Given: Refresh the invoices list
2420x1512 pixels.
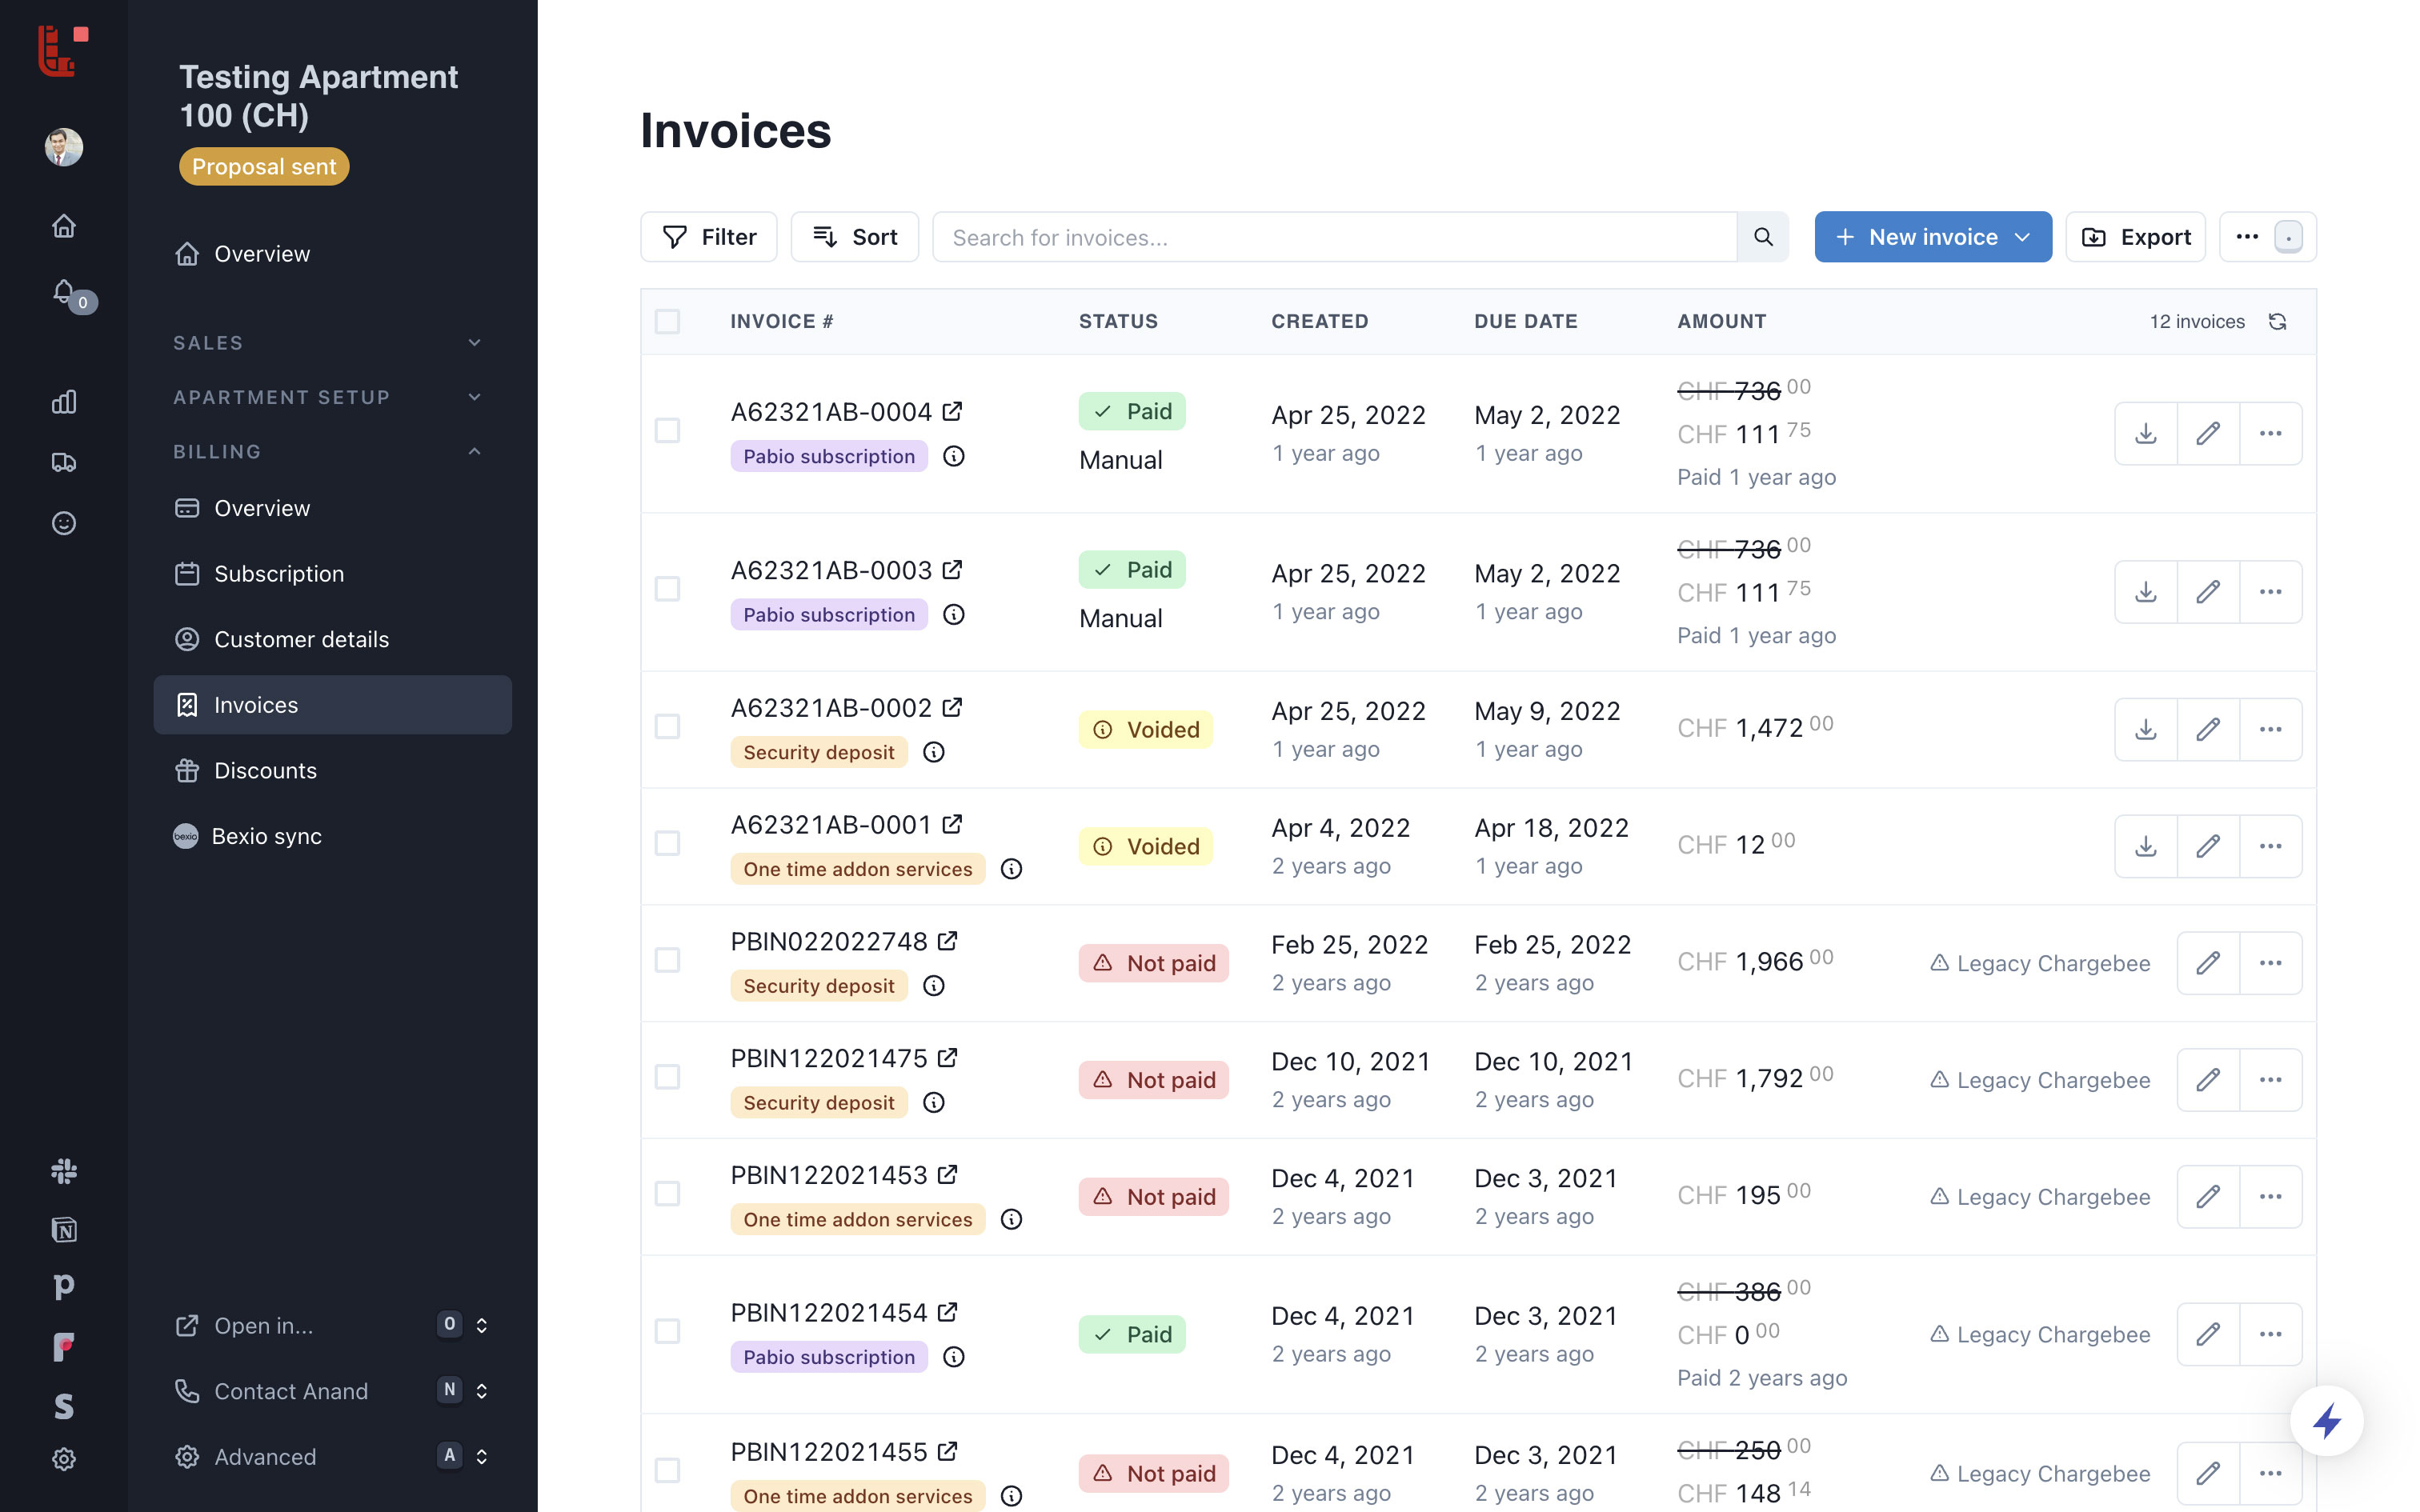Looking at the screenshot, I should pyautogui.click(x=2277, y=321).
